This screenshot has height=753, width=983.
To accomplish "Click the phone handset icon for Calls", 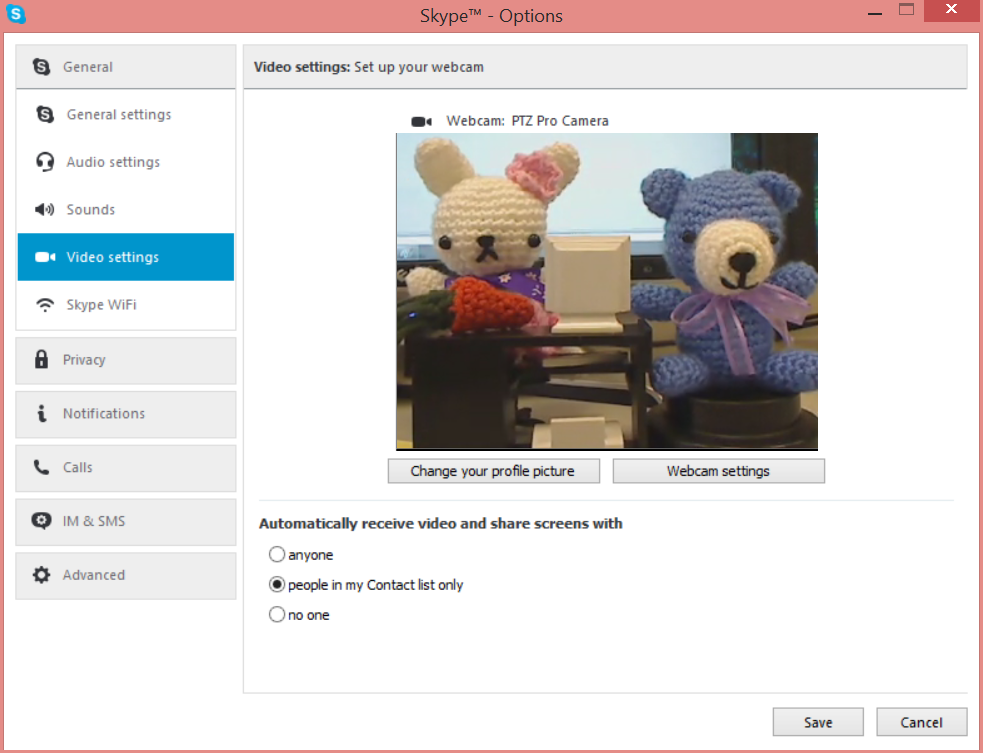I will click(41, 467).
